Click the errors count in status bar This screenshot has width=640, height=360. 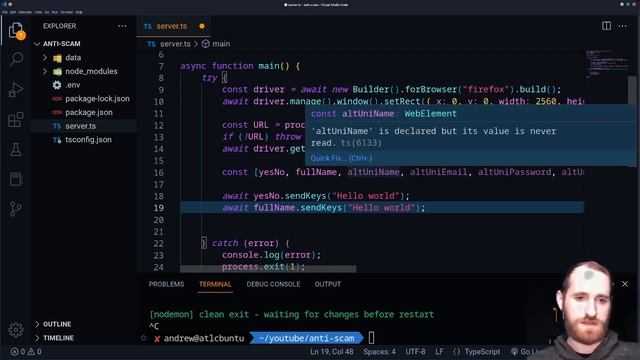coord(18,351)
